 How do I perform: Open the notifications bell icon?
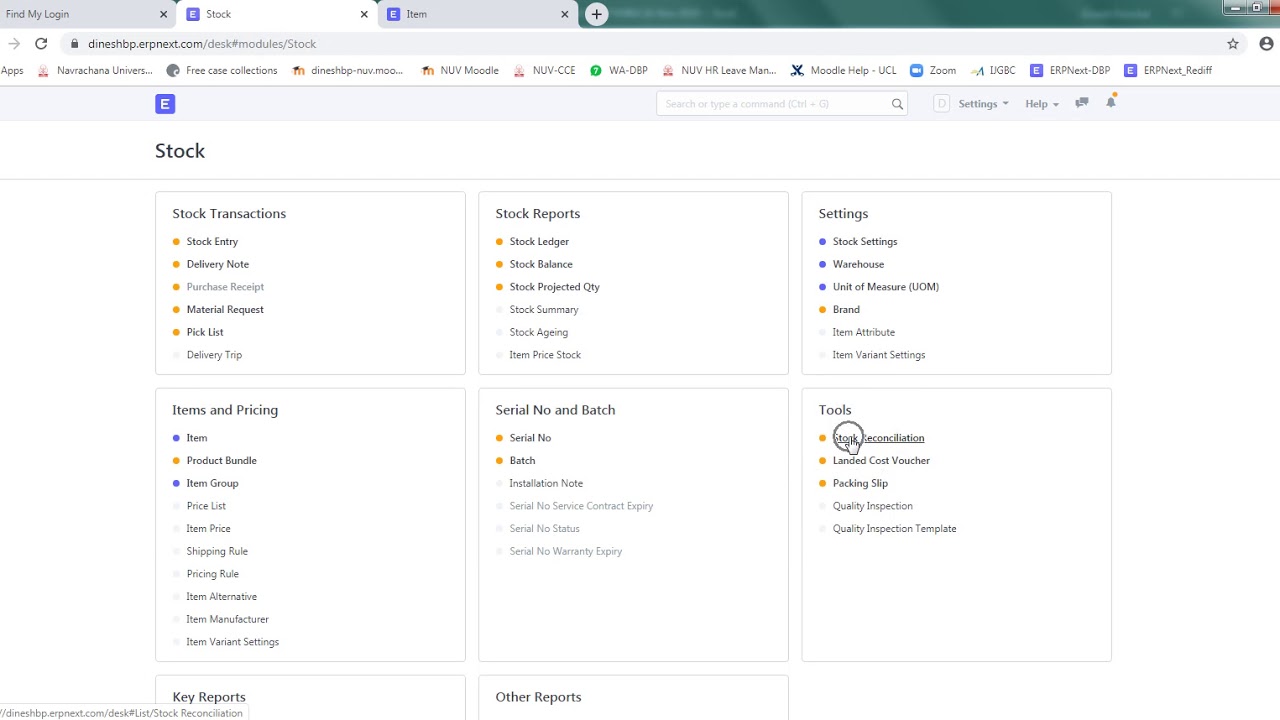tap(1110, 103)
